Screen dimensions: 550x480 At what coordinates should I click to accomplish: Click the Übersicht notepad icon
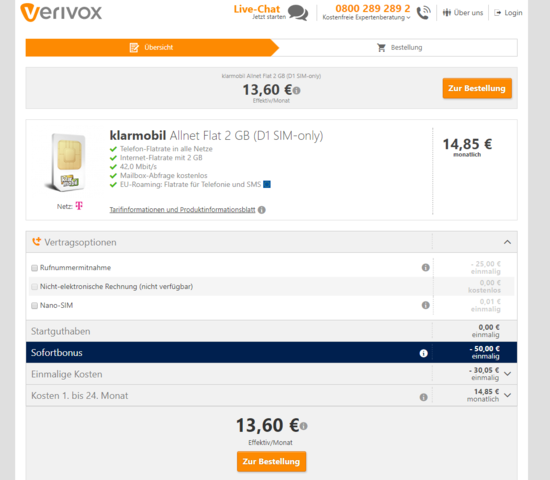134,47
